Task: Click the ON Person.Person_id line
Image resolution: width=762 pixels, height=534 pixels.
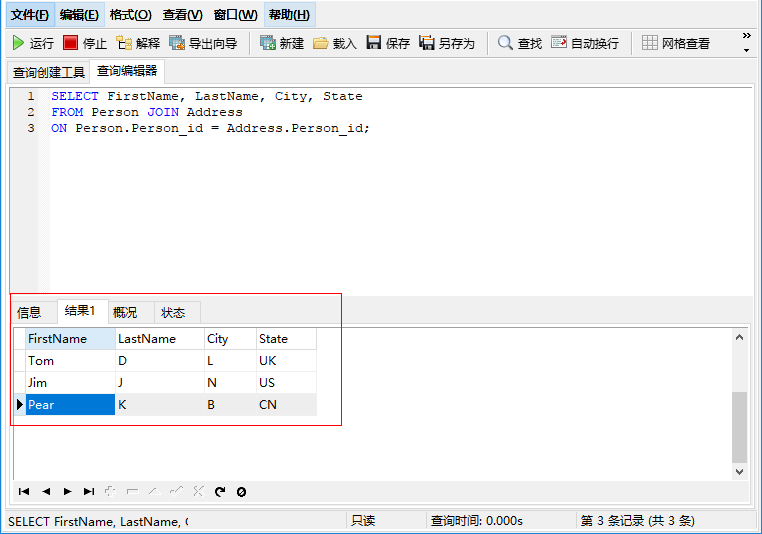Action: pos(210,128)
